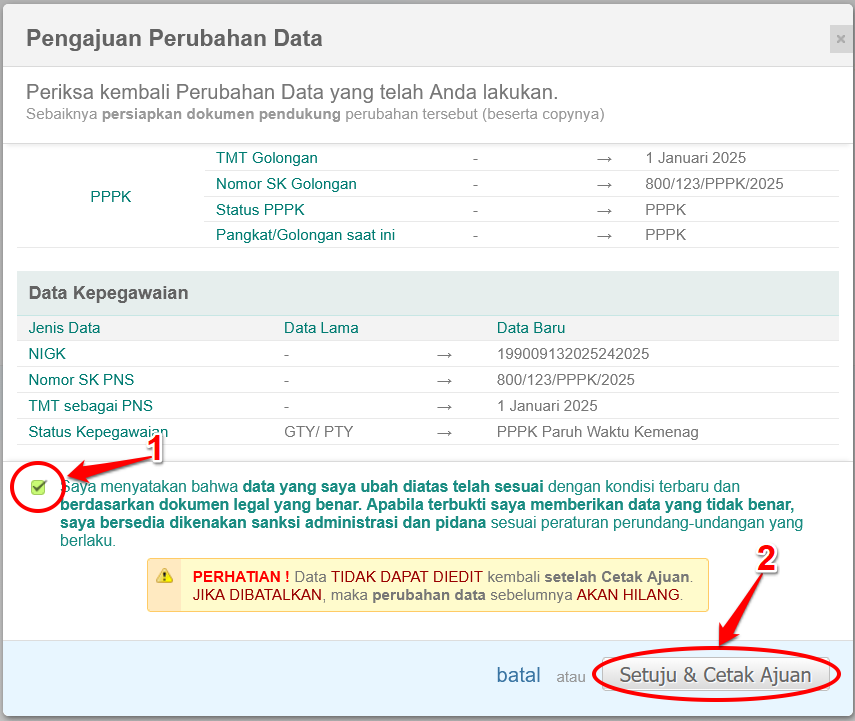
Task: Select the NIGK value 199009132025242025
Action: point(572,354)
